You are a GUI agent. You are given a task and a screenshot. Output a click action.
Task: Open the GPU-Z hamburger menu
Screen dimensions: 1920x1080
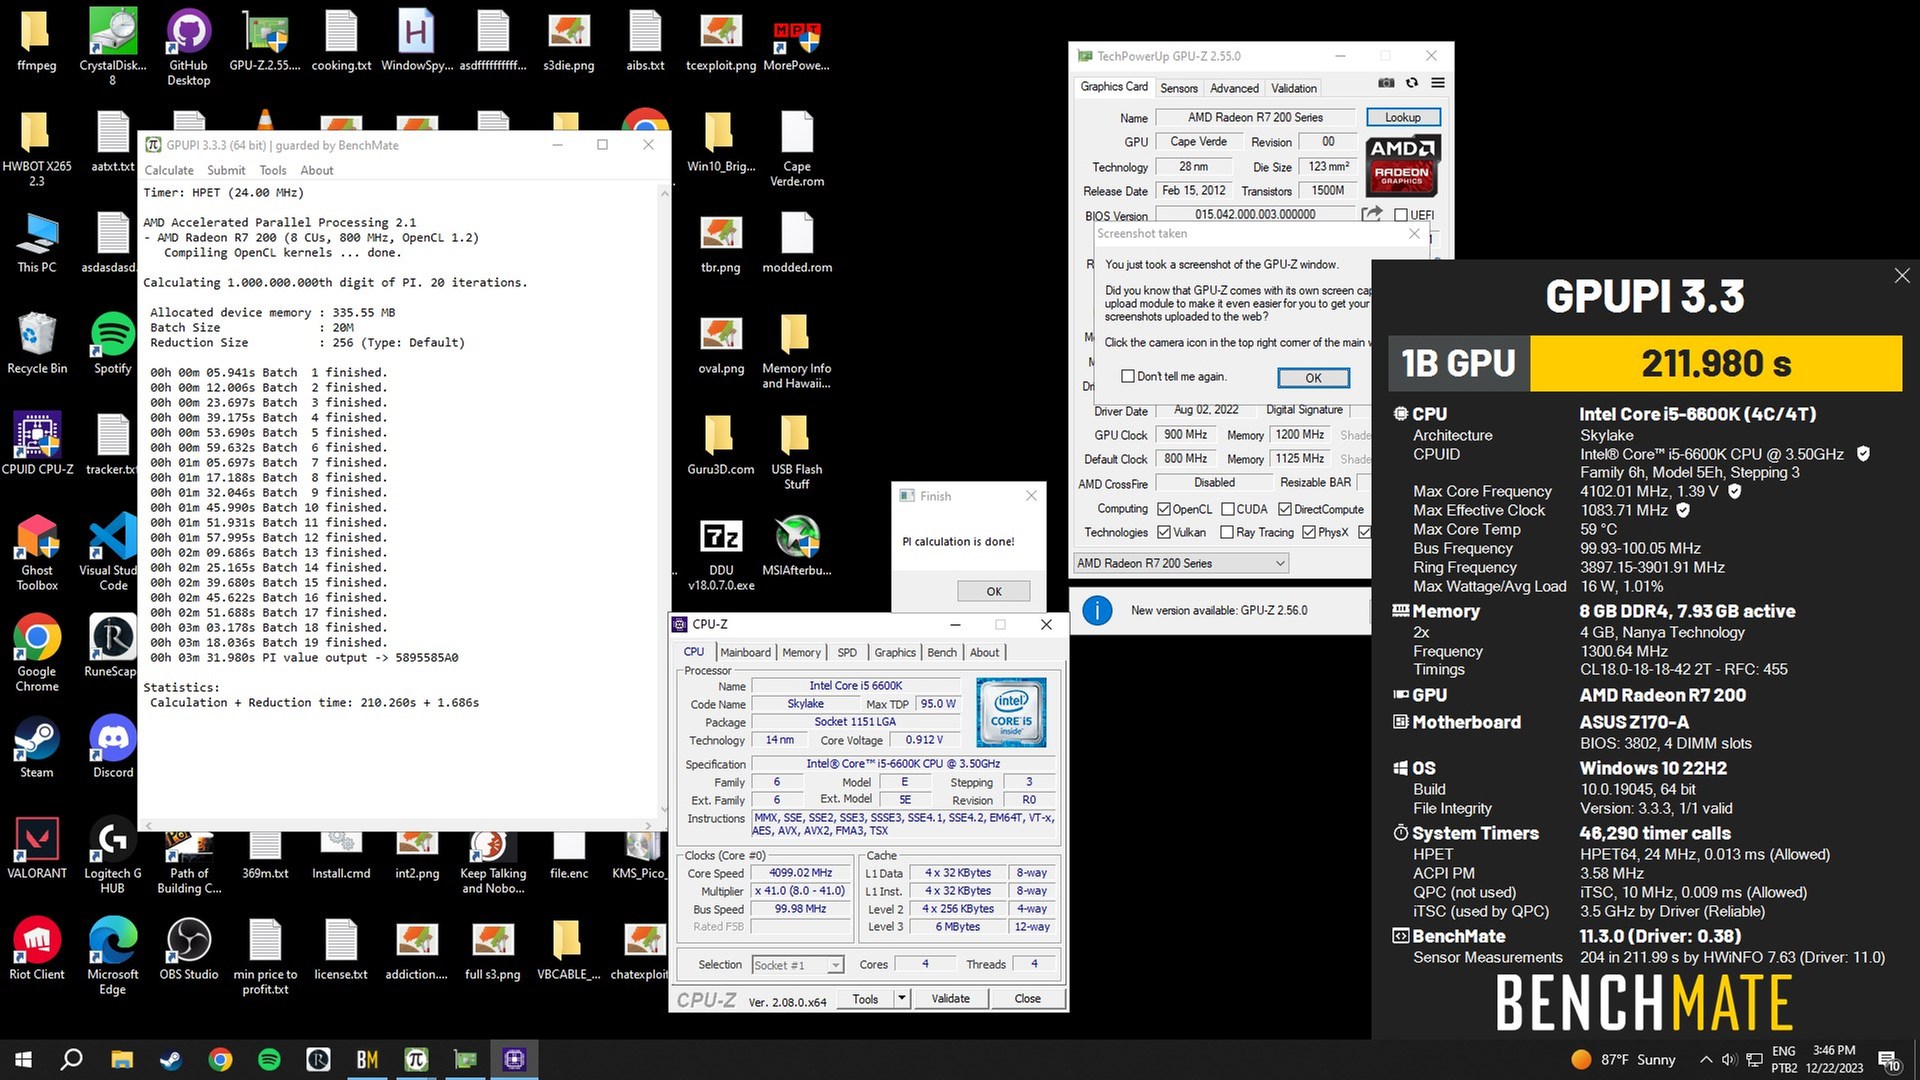click(1437, 83)
